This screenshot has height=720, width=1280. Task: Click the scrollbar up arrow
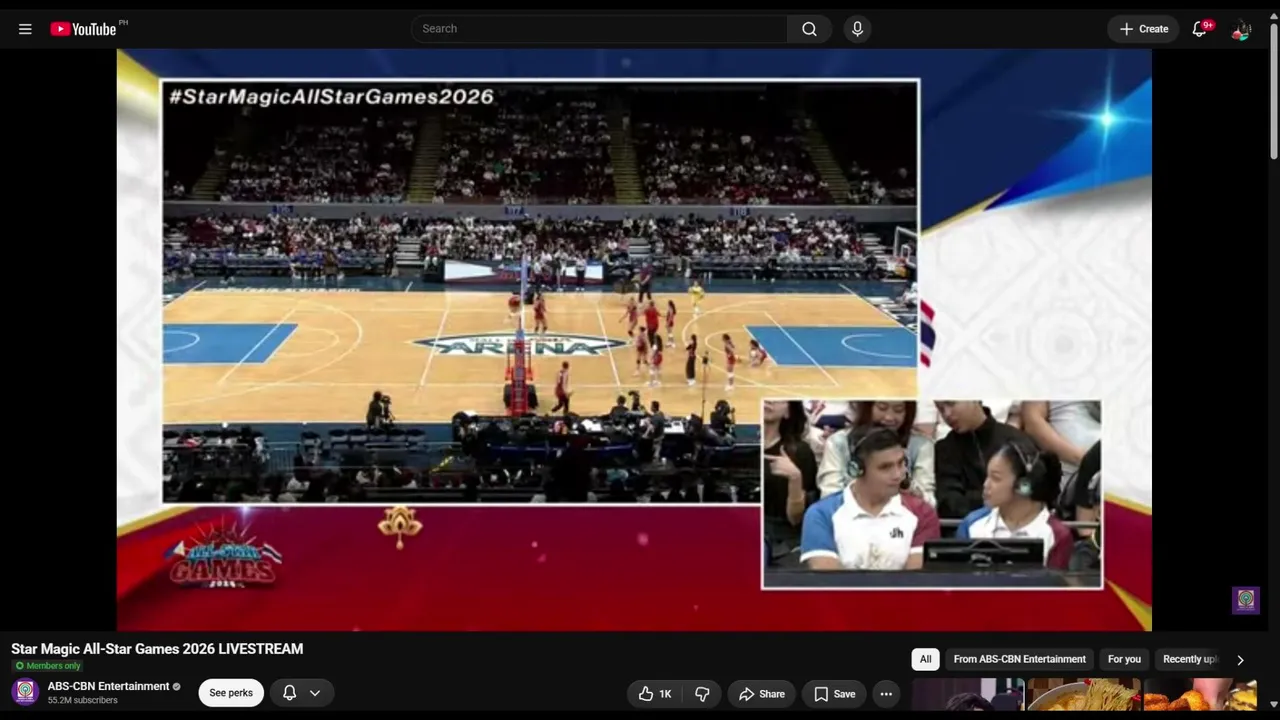point(1273,14)
